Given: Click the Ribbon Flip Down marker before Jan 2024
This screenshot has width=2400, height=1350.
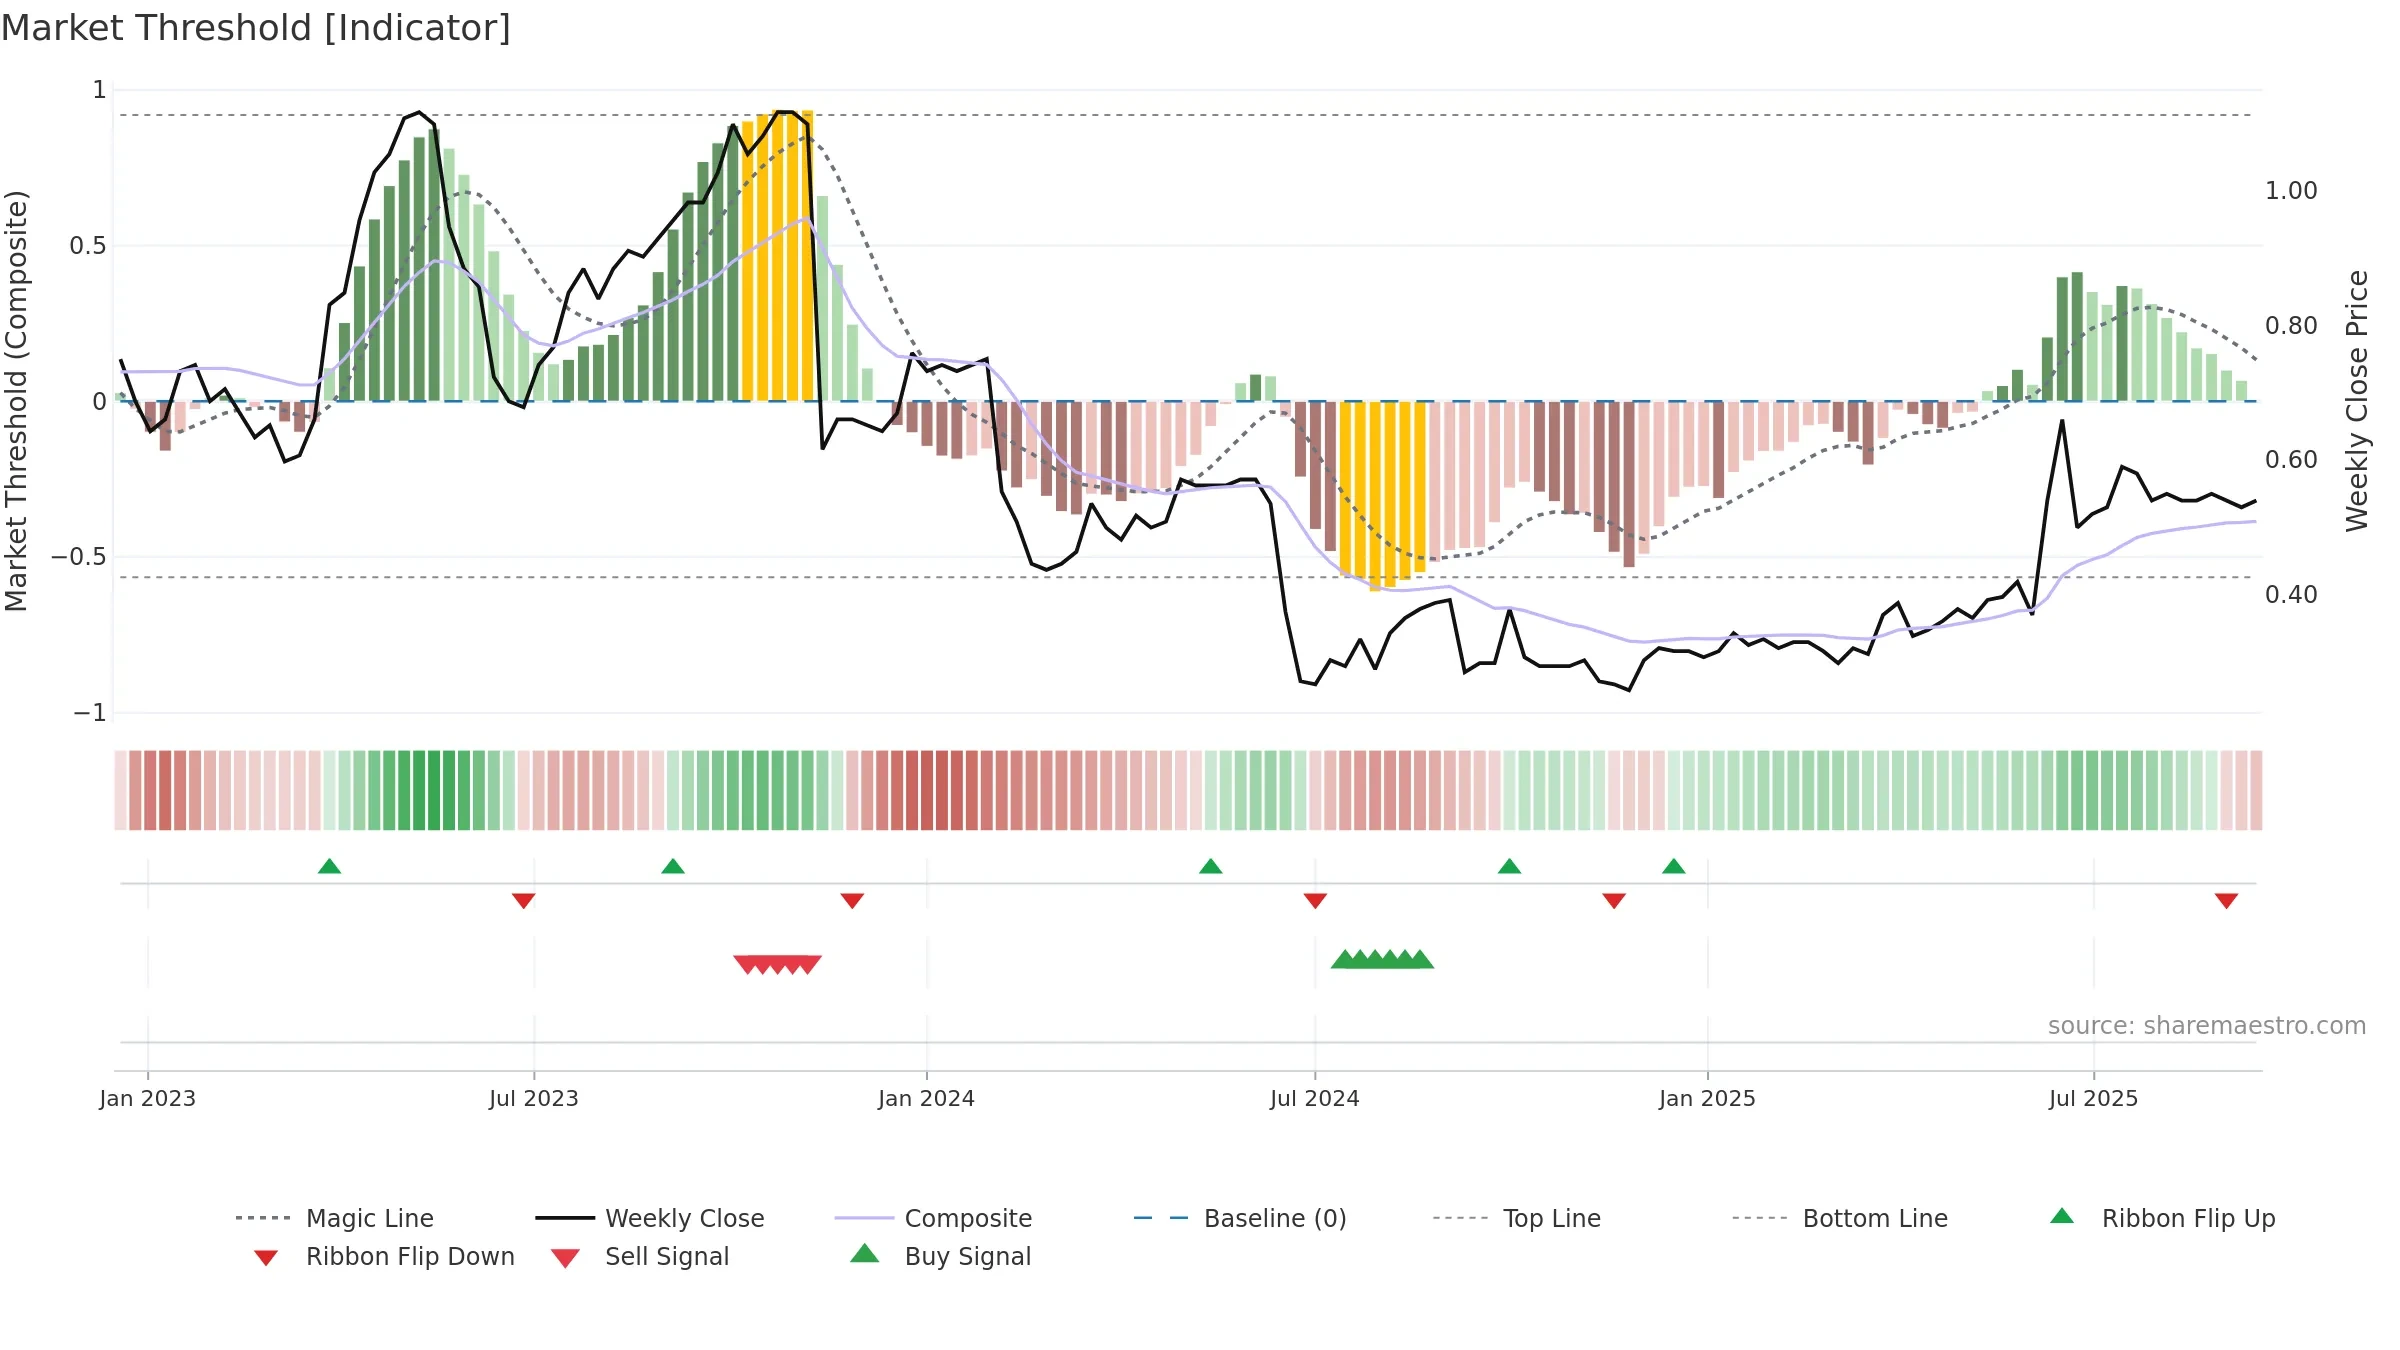Looking at the screenshot, I should point(852,901).
